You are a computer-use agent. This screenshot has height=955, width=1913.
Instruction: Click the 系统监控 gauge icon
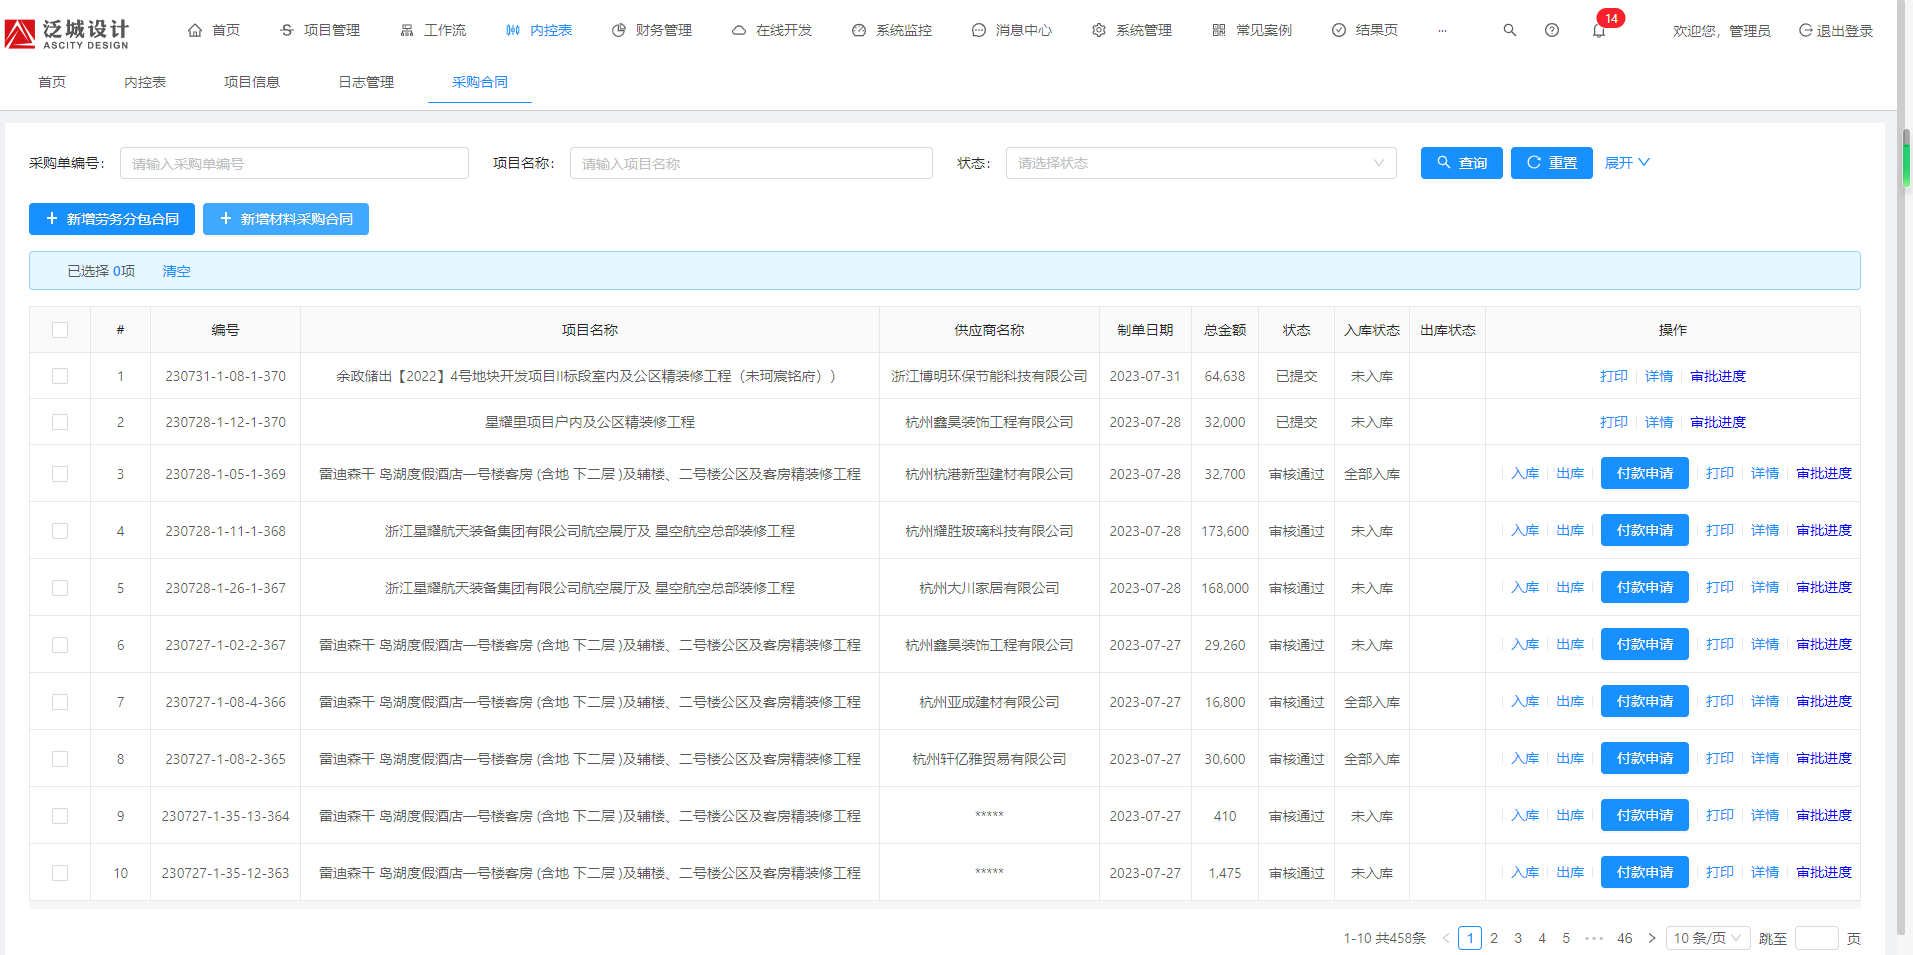(859, 30)
